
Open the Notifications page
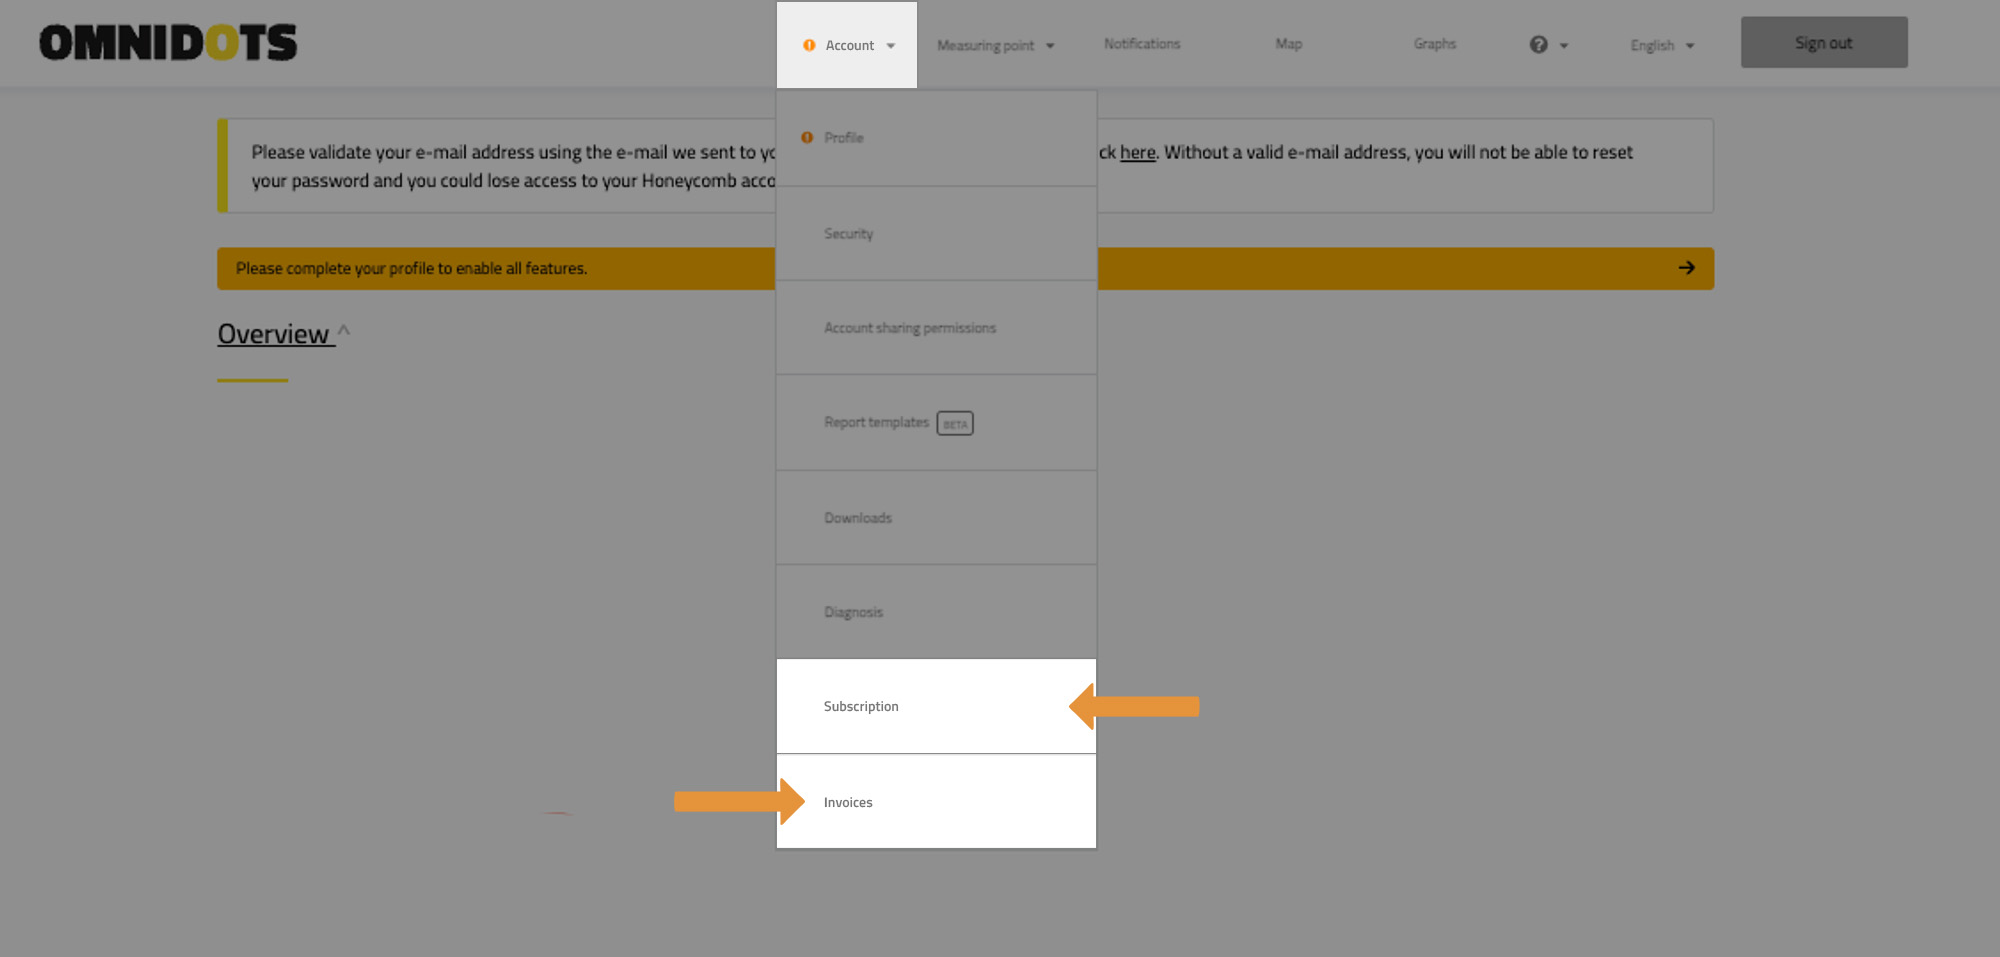(x=1142, y=44)
